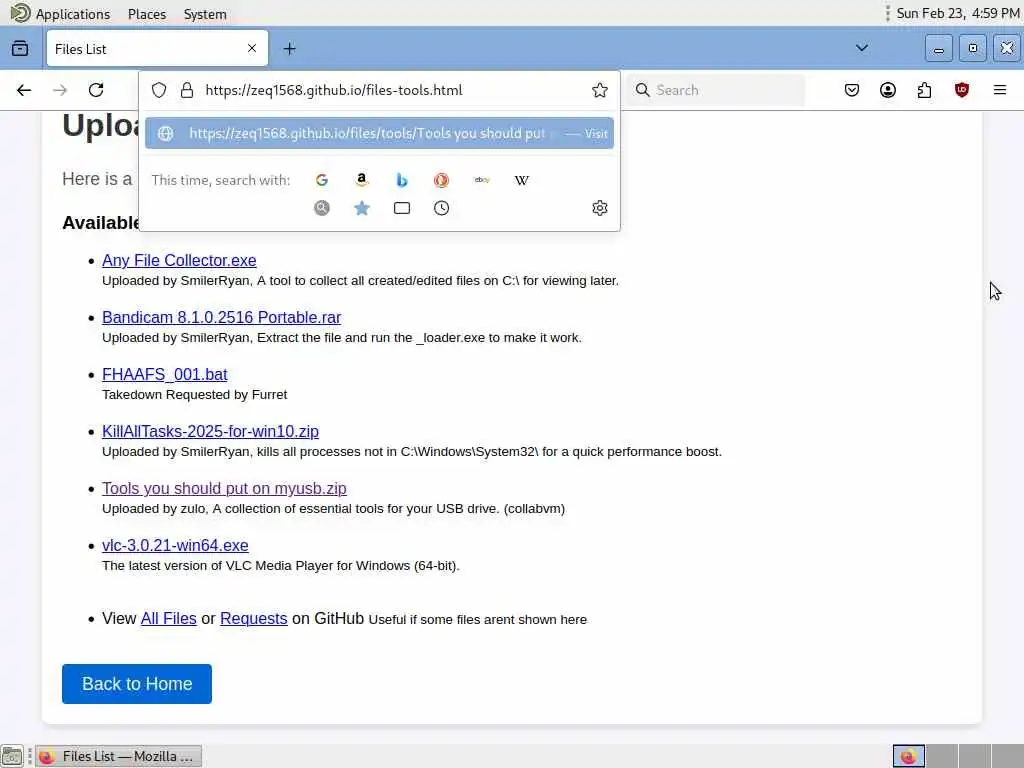The width and height of the screenshot is (1024, 768).
Task: Open the uBlock Origin extension icon
Action: (x=961, y=90)
